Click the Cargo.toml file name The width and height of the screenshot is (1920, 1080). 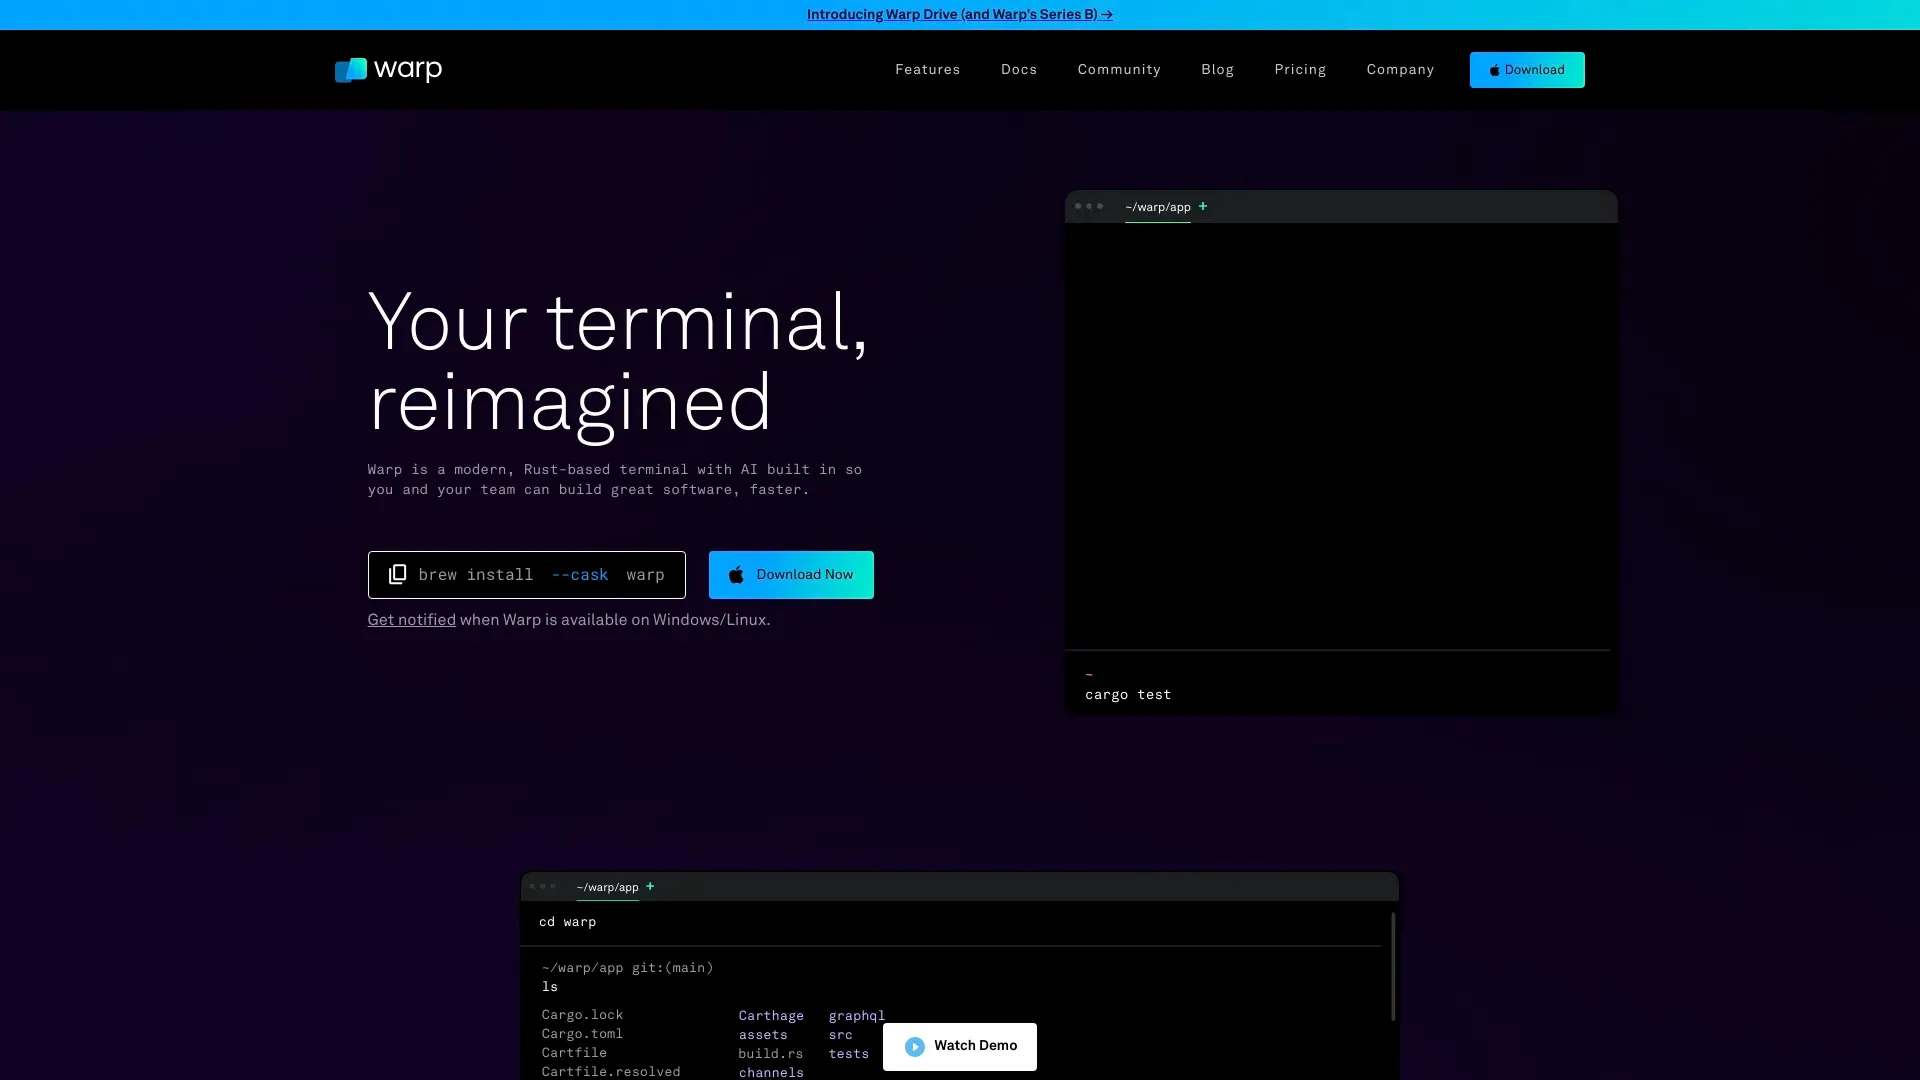[x=582, y=1034]
